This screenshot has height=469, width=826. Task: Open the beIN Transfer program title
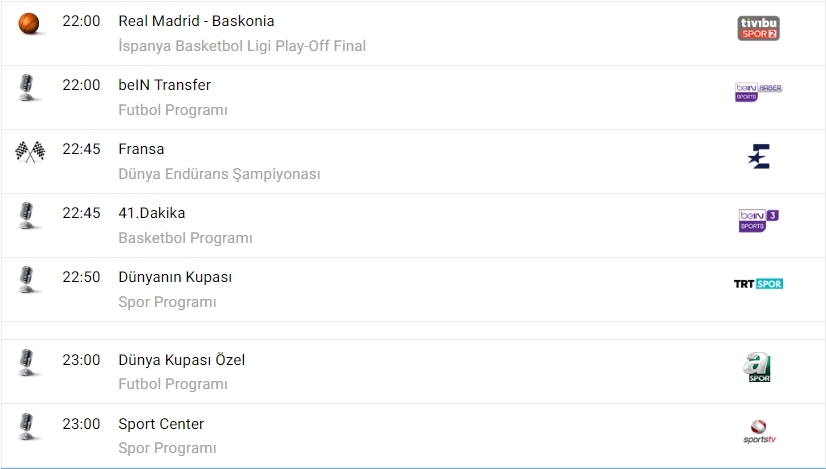coord(164,85)
